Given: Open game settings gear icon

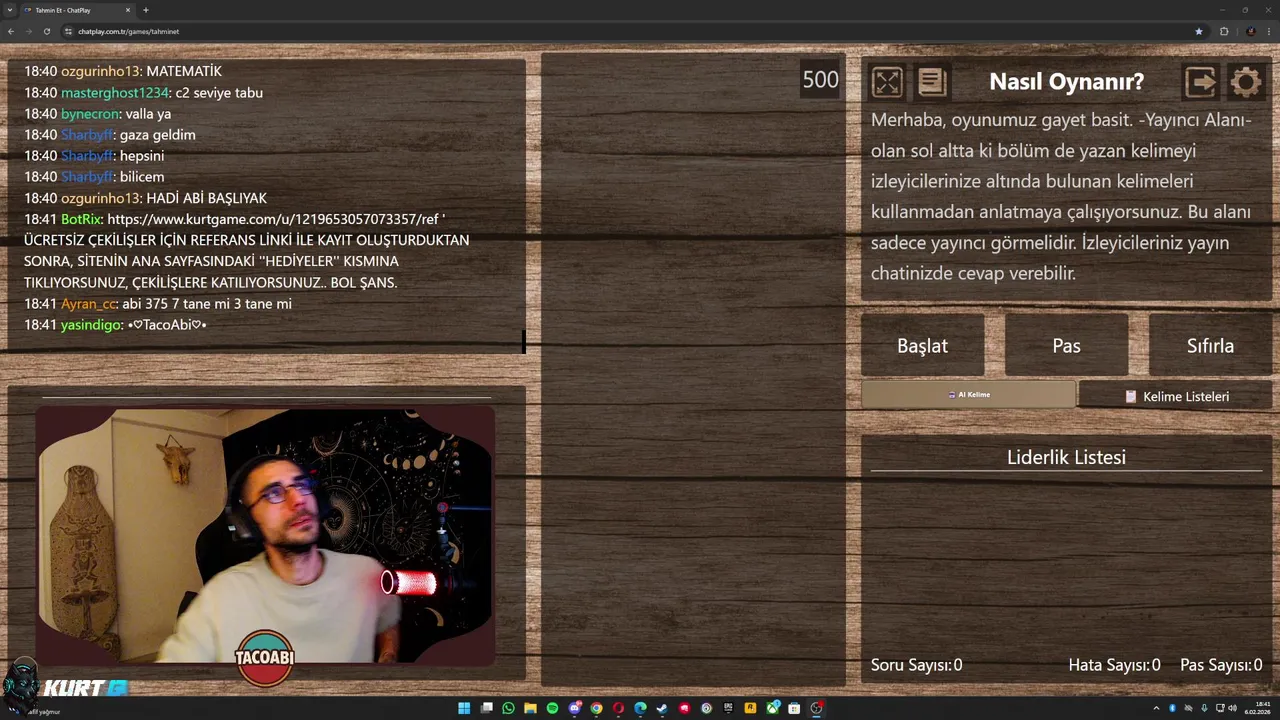Looking at the screenshot, I should pos(1246,82).
